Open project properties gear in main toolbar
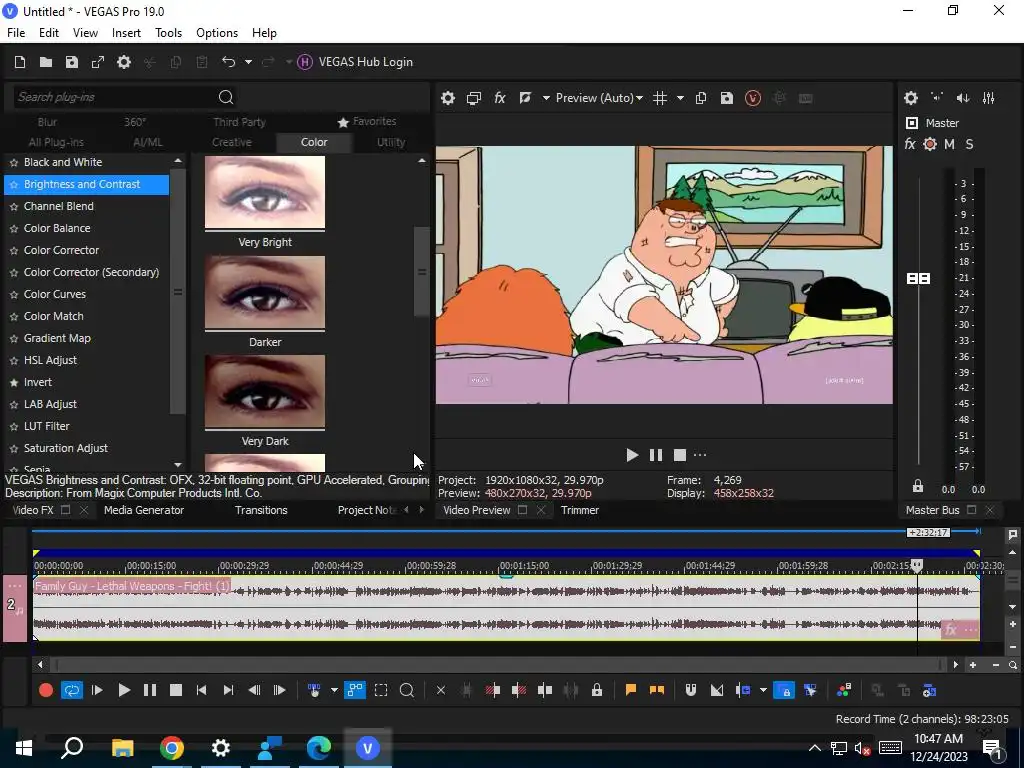The image size is (1024, 768). point(123,62)
